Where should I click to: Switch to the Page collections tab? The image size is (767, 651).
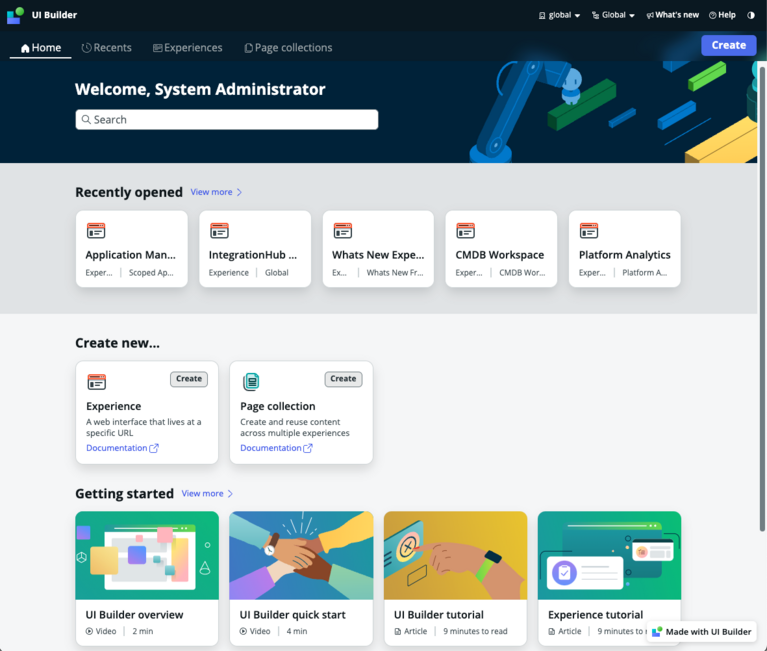coord(288,47)
